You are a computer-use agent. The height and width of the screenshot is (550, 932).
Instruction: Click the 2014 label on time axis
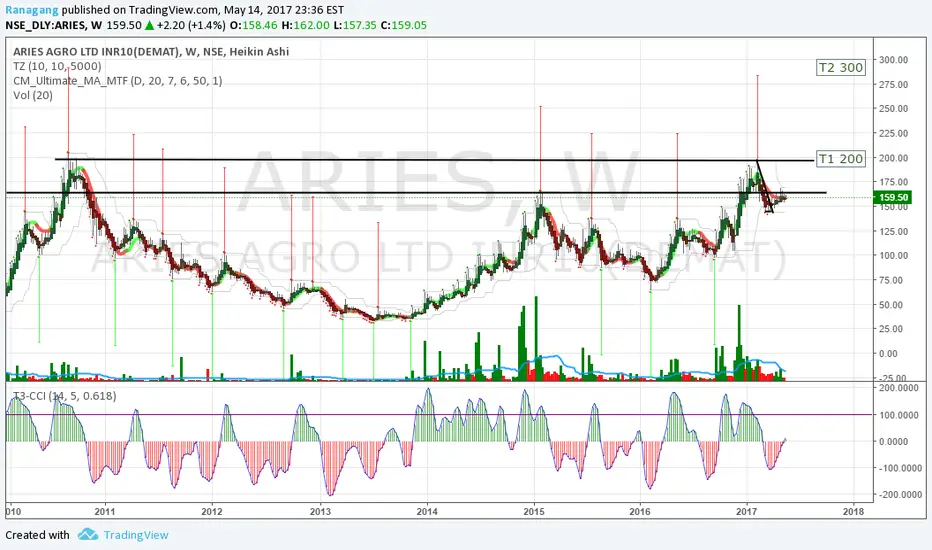pos(427,511)
